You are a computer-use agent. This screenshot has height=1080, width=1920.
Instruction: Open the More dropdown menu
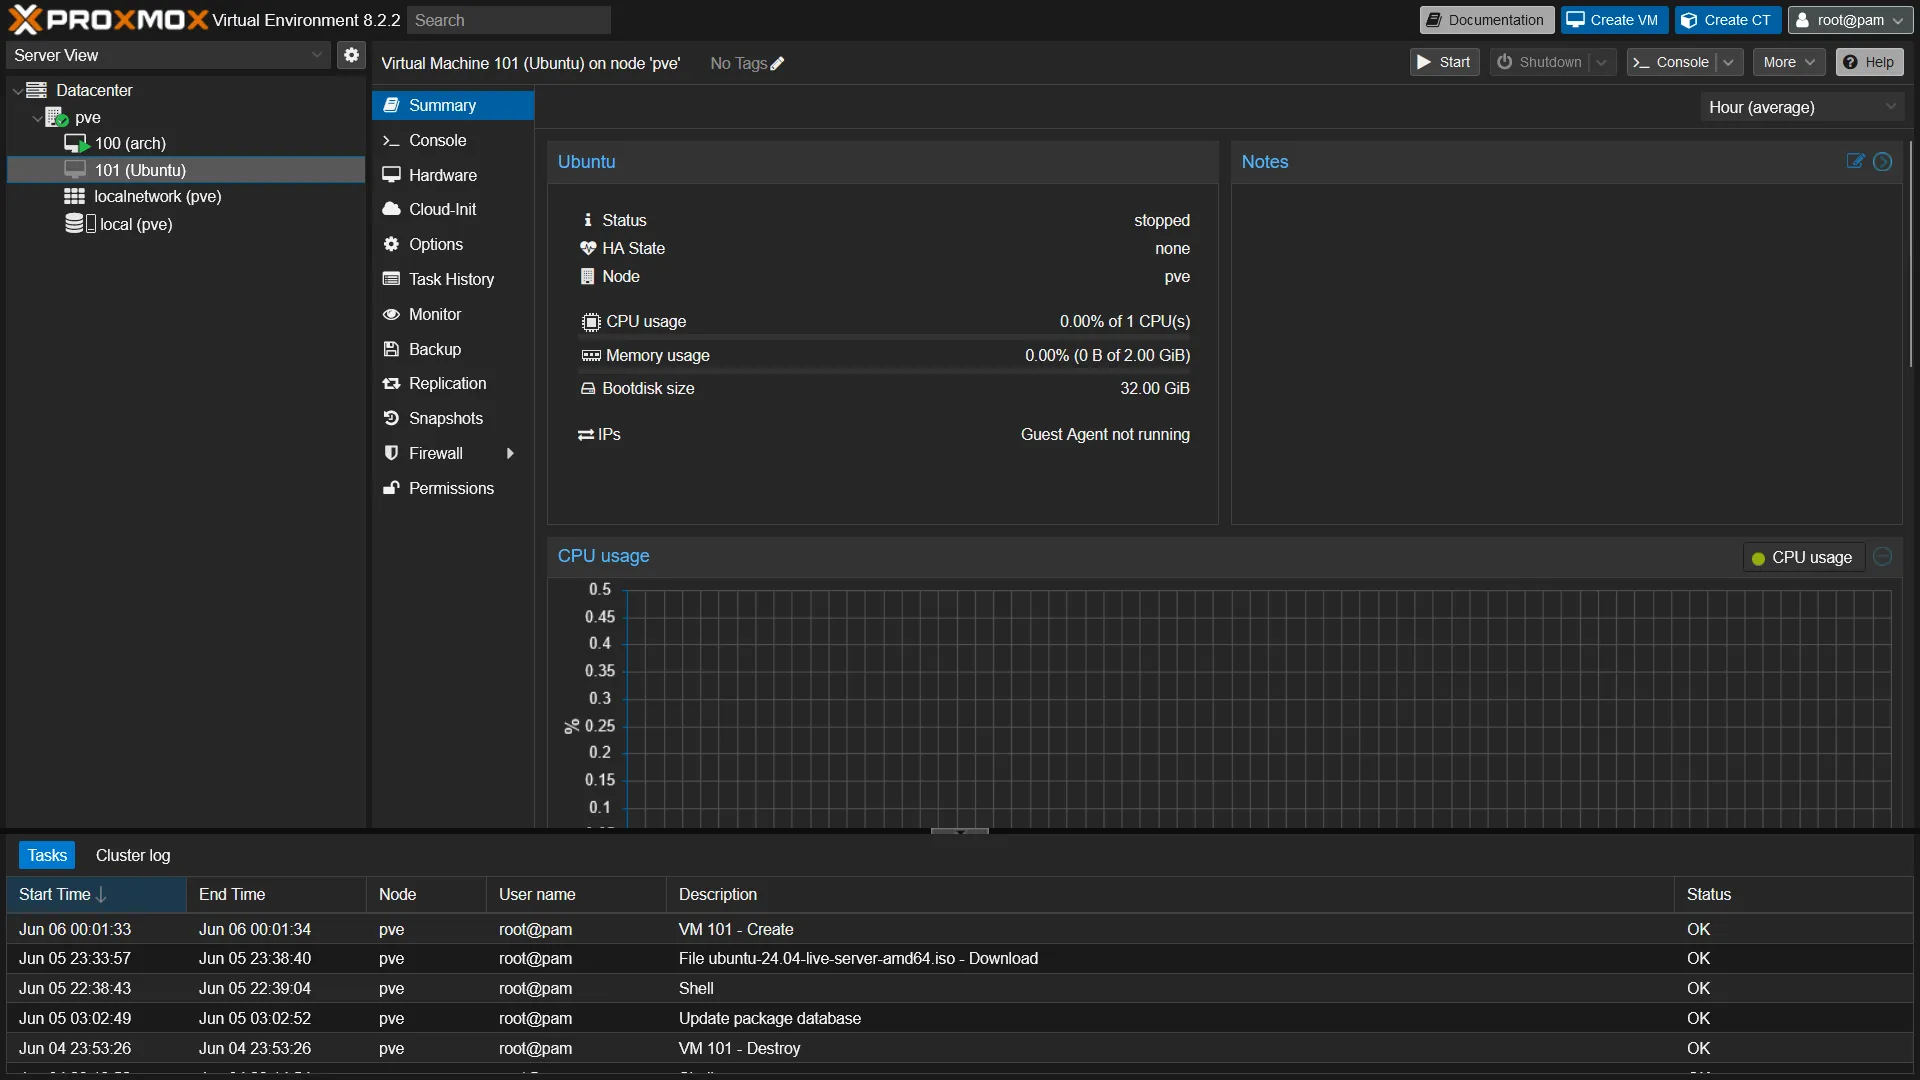[1789, 62]
